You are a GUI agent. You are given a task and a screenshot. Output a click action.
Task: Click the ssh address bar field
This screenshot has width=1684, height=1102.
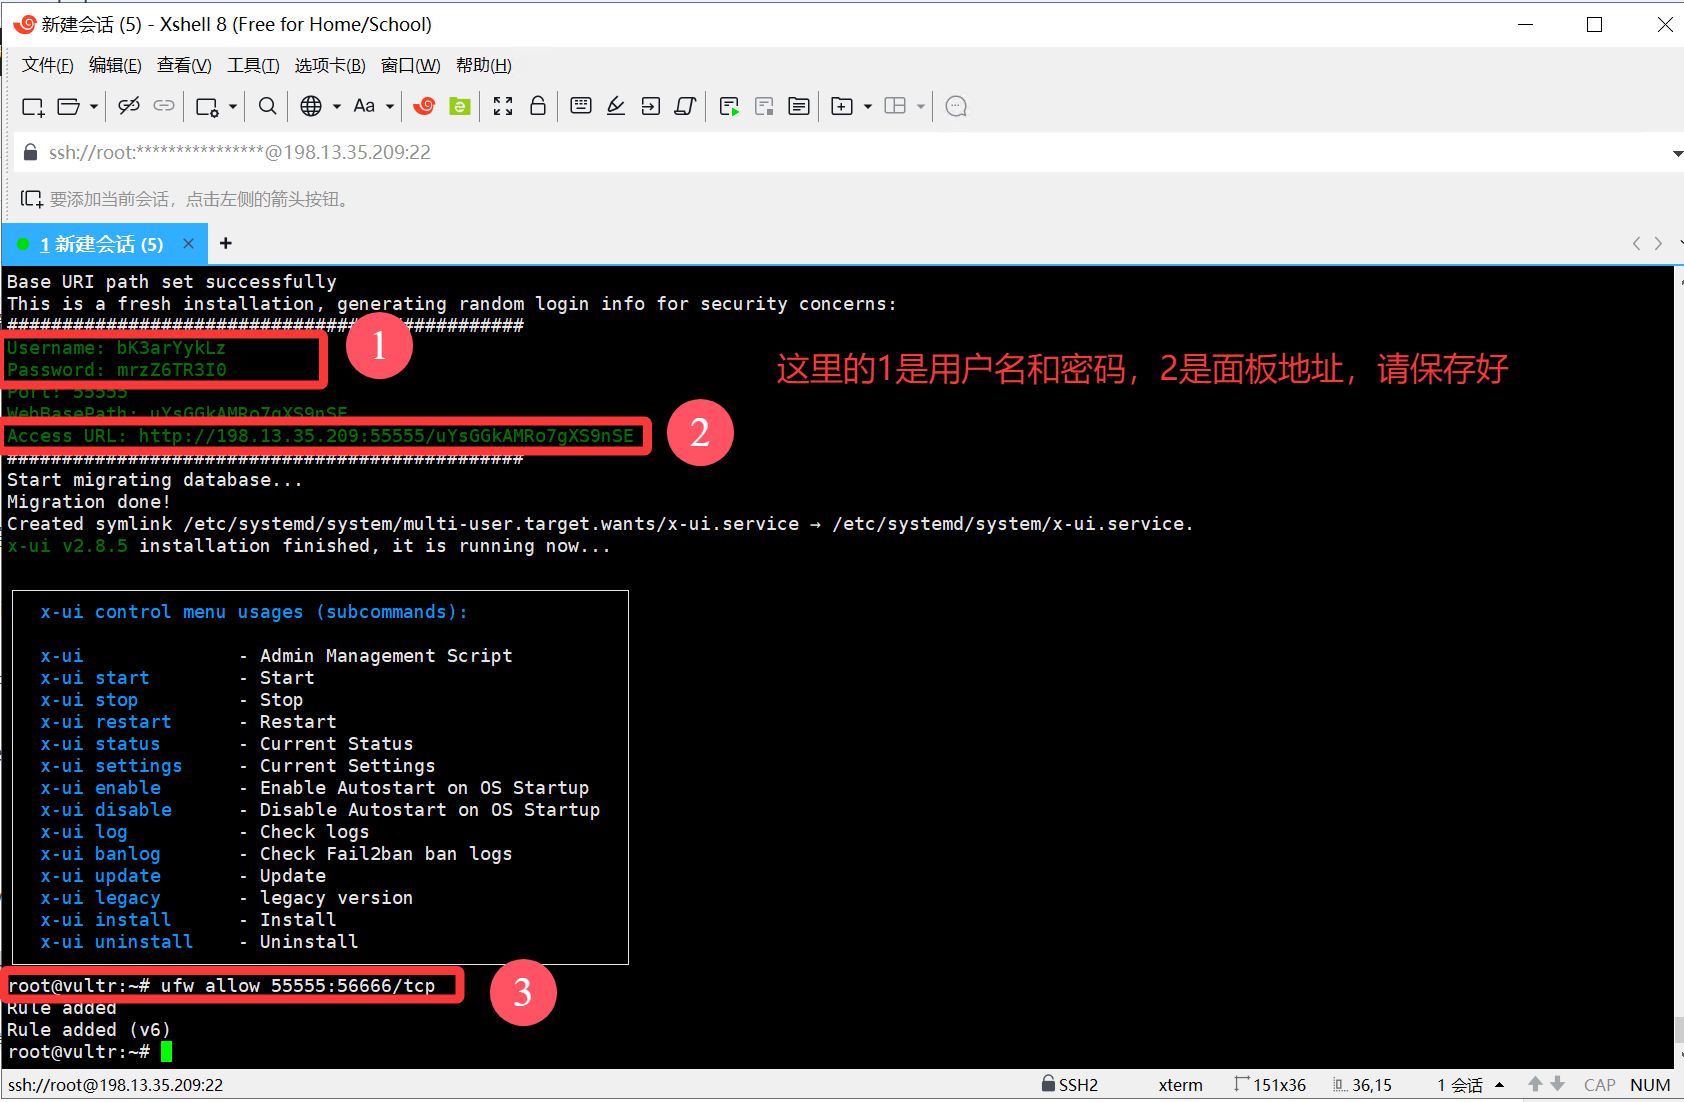700,152
